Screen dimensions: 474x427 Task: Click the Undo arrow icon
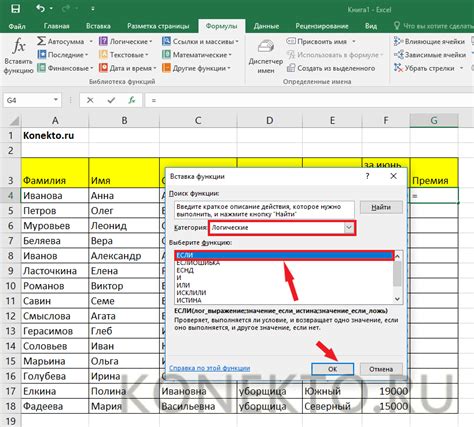tap(40, 9)
